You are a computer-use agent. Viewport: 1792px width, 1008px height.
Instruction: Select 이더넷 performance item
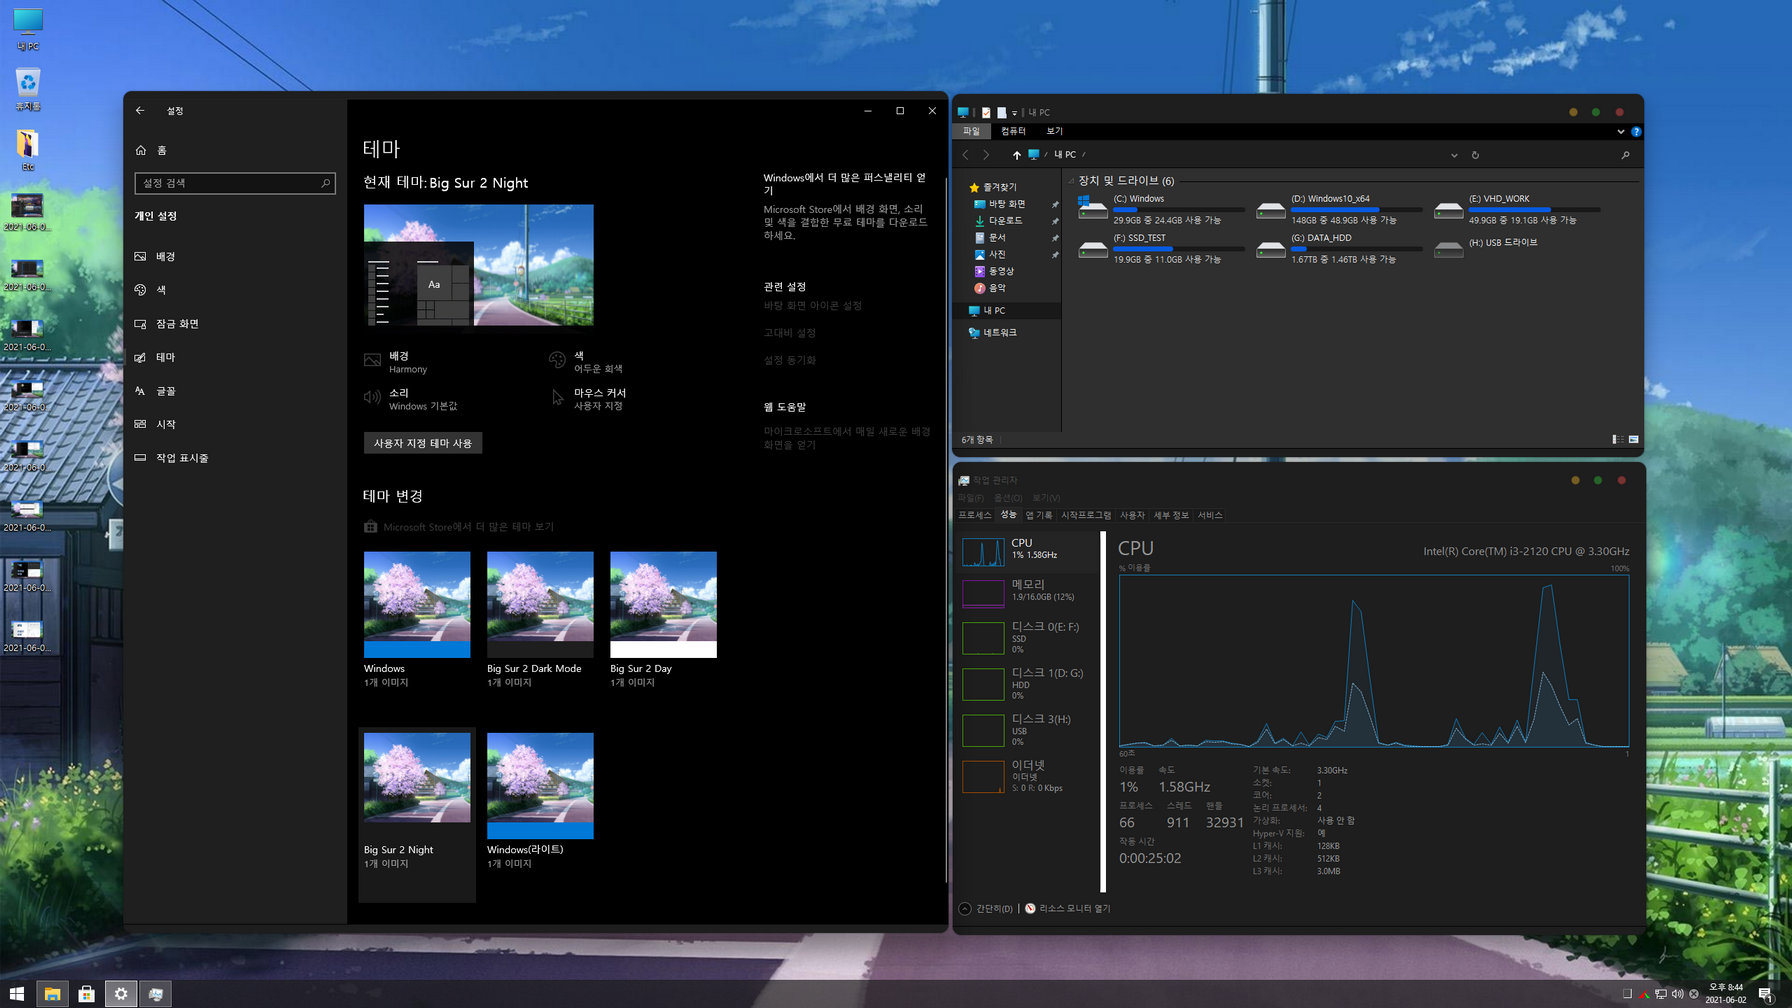pyautogui.click(x=1029, y=776)
